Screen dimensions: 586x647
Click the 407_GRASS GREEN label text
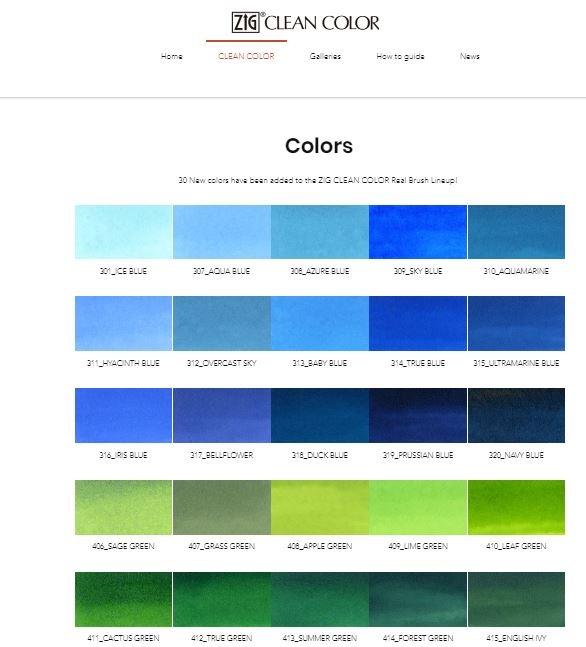click(222, 546)
